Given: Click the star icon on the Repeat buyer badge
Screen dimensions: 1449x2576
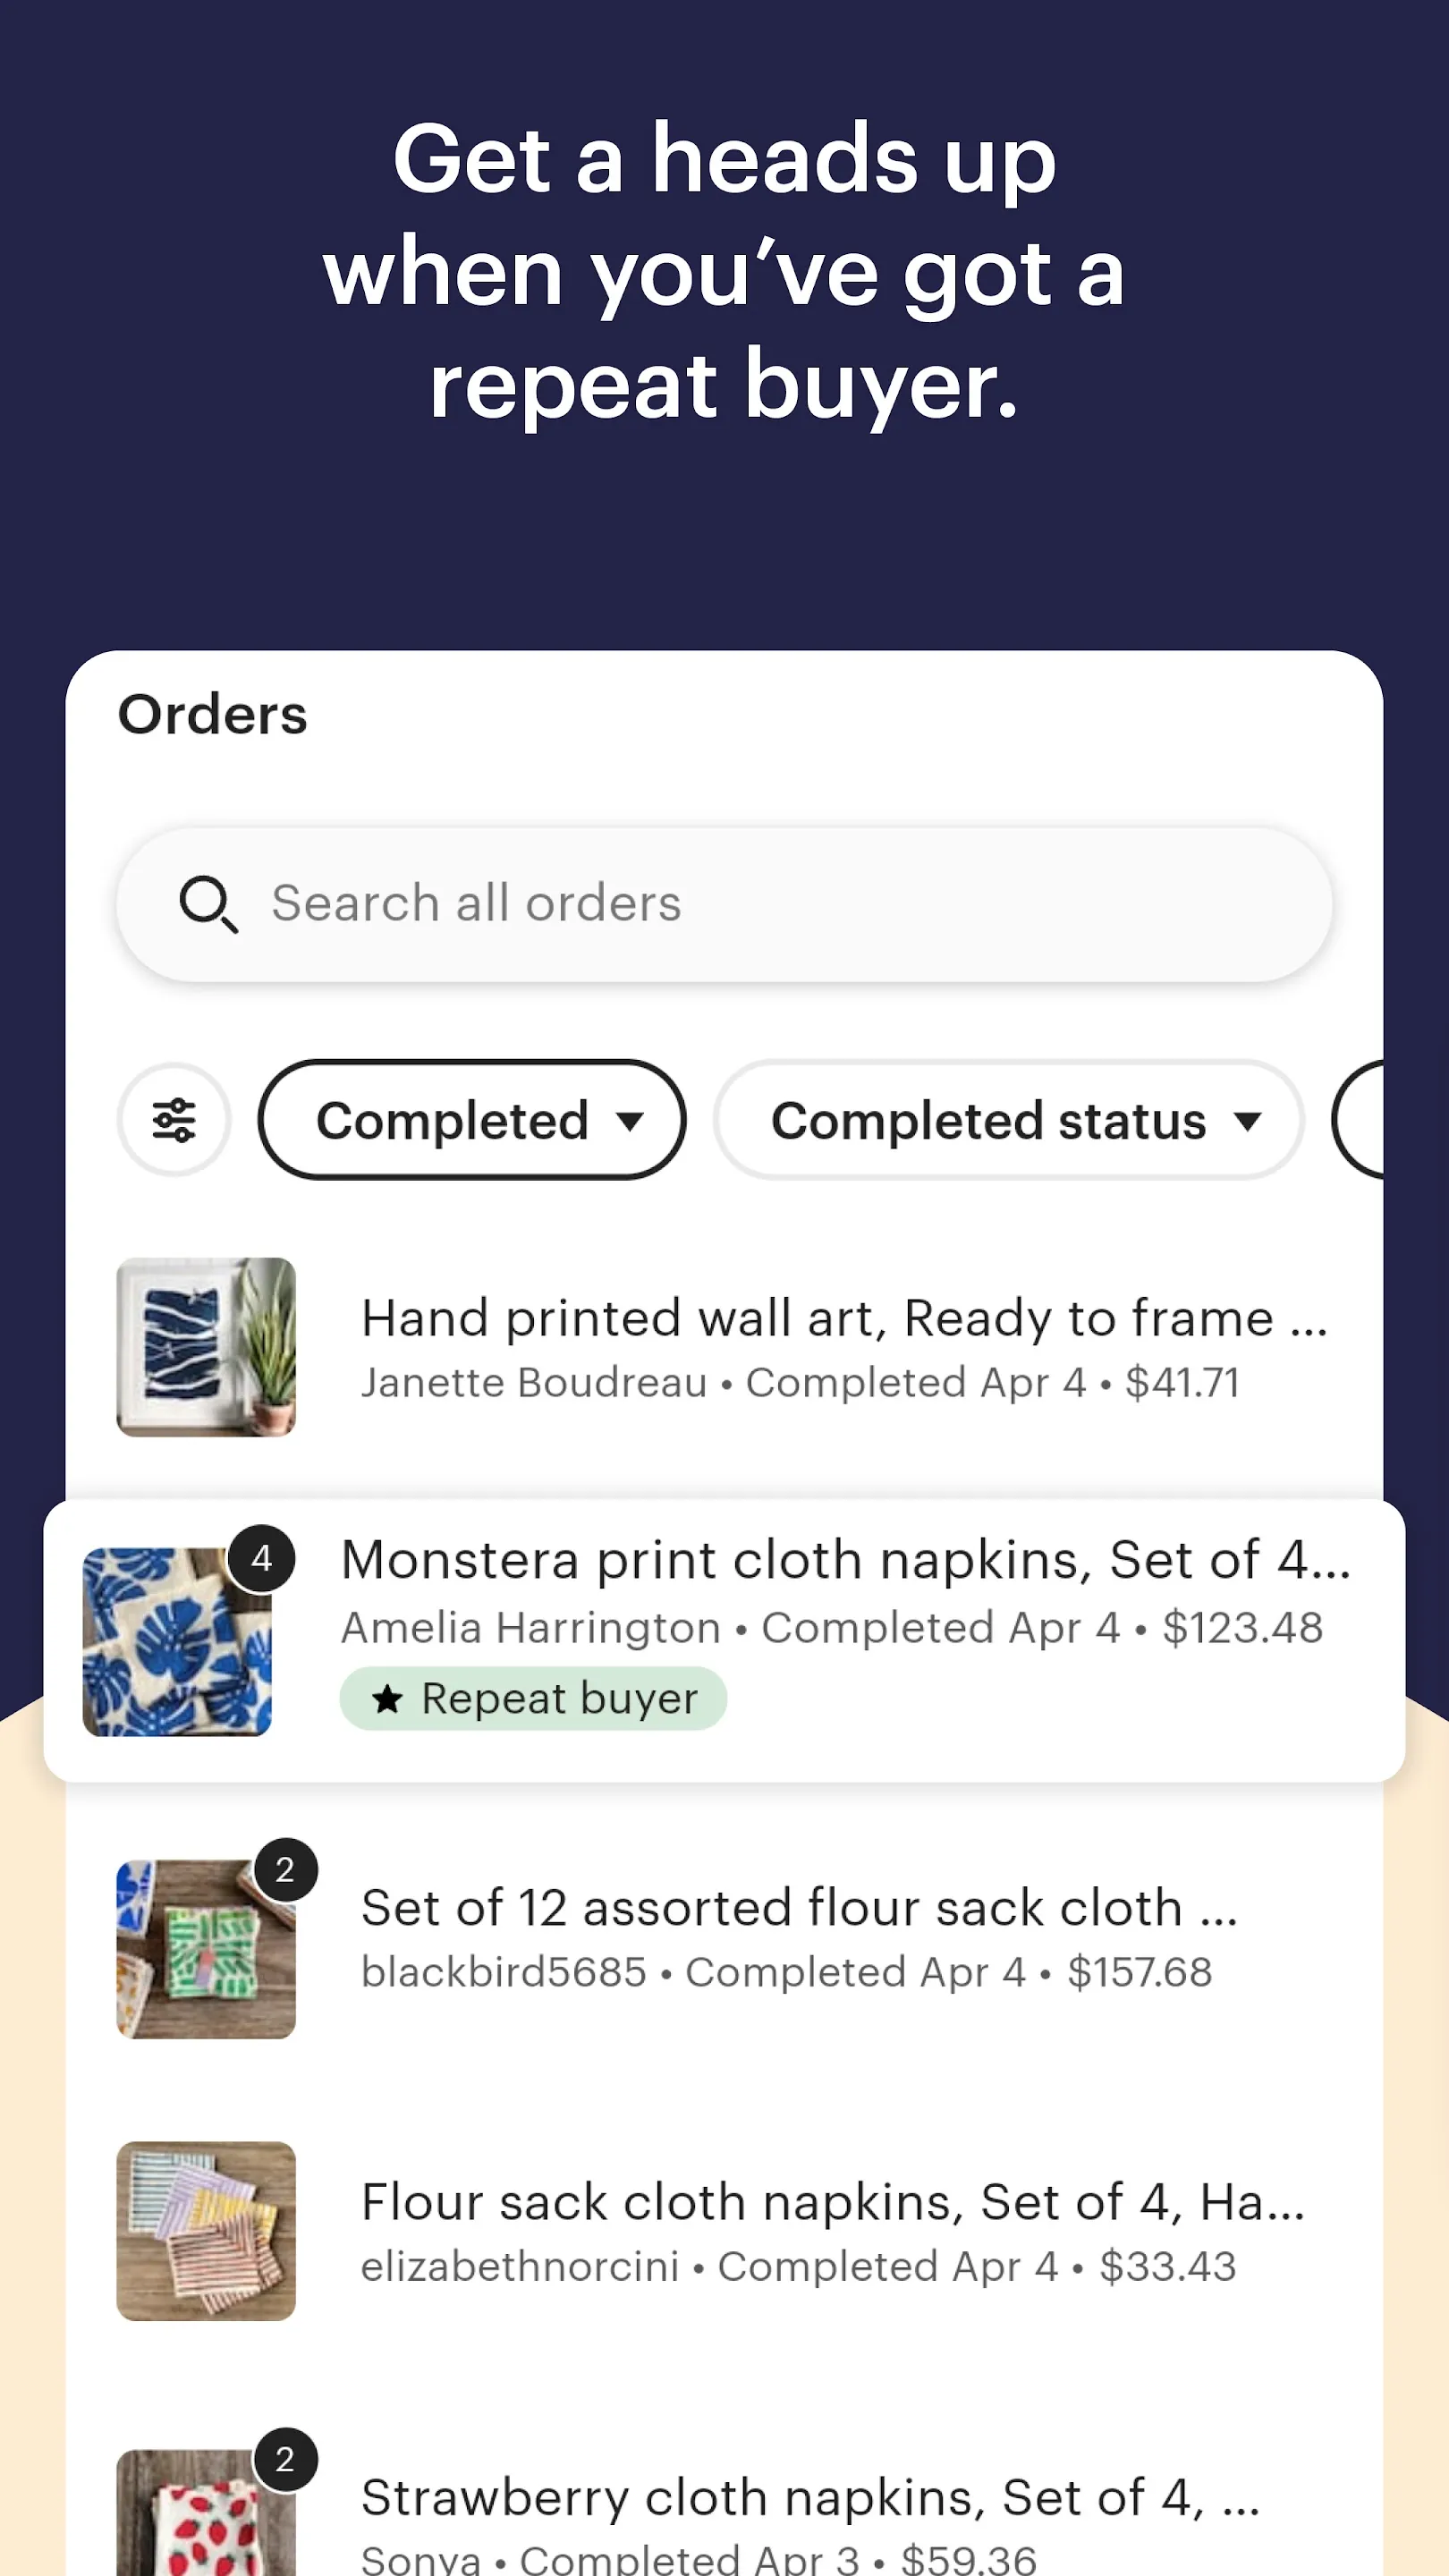Looking at the screenshot, I should (386, 1697).
